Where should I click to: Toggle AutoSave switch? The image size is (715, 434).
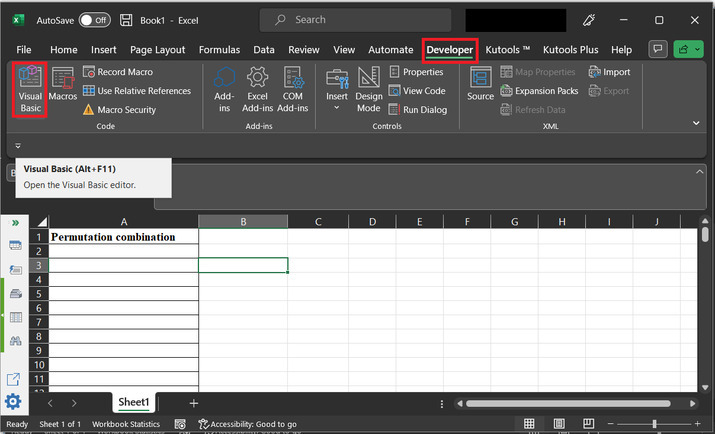pyautogui.click(x=94, y=20)
